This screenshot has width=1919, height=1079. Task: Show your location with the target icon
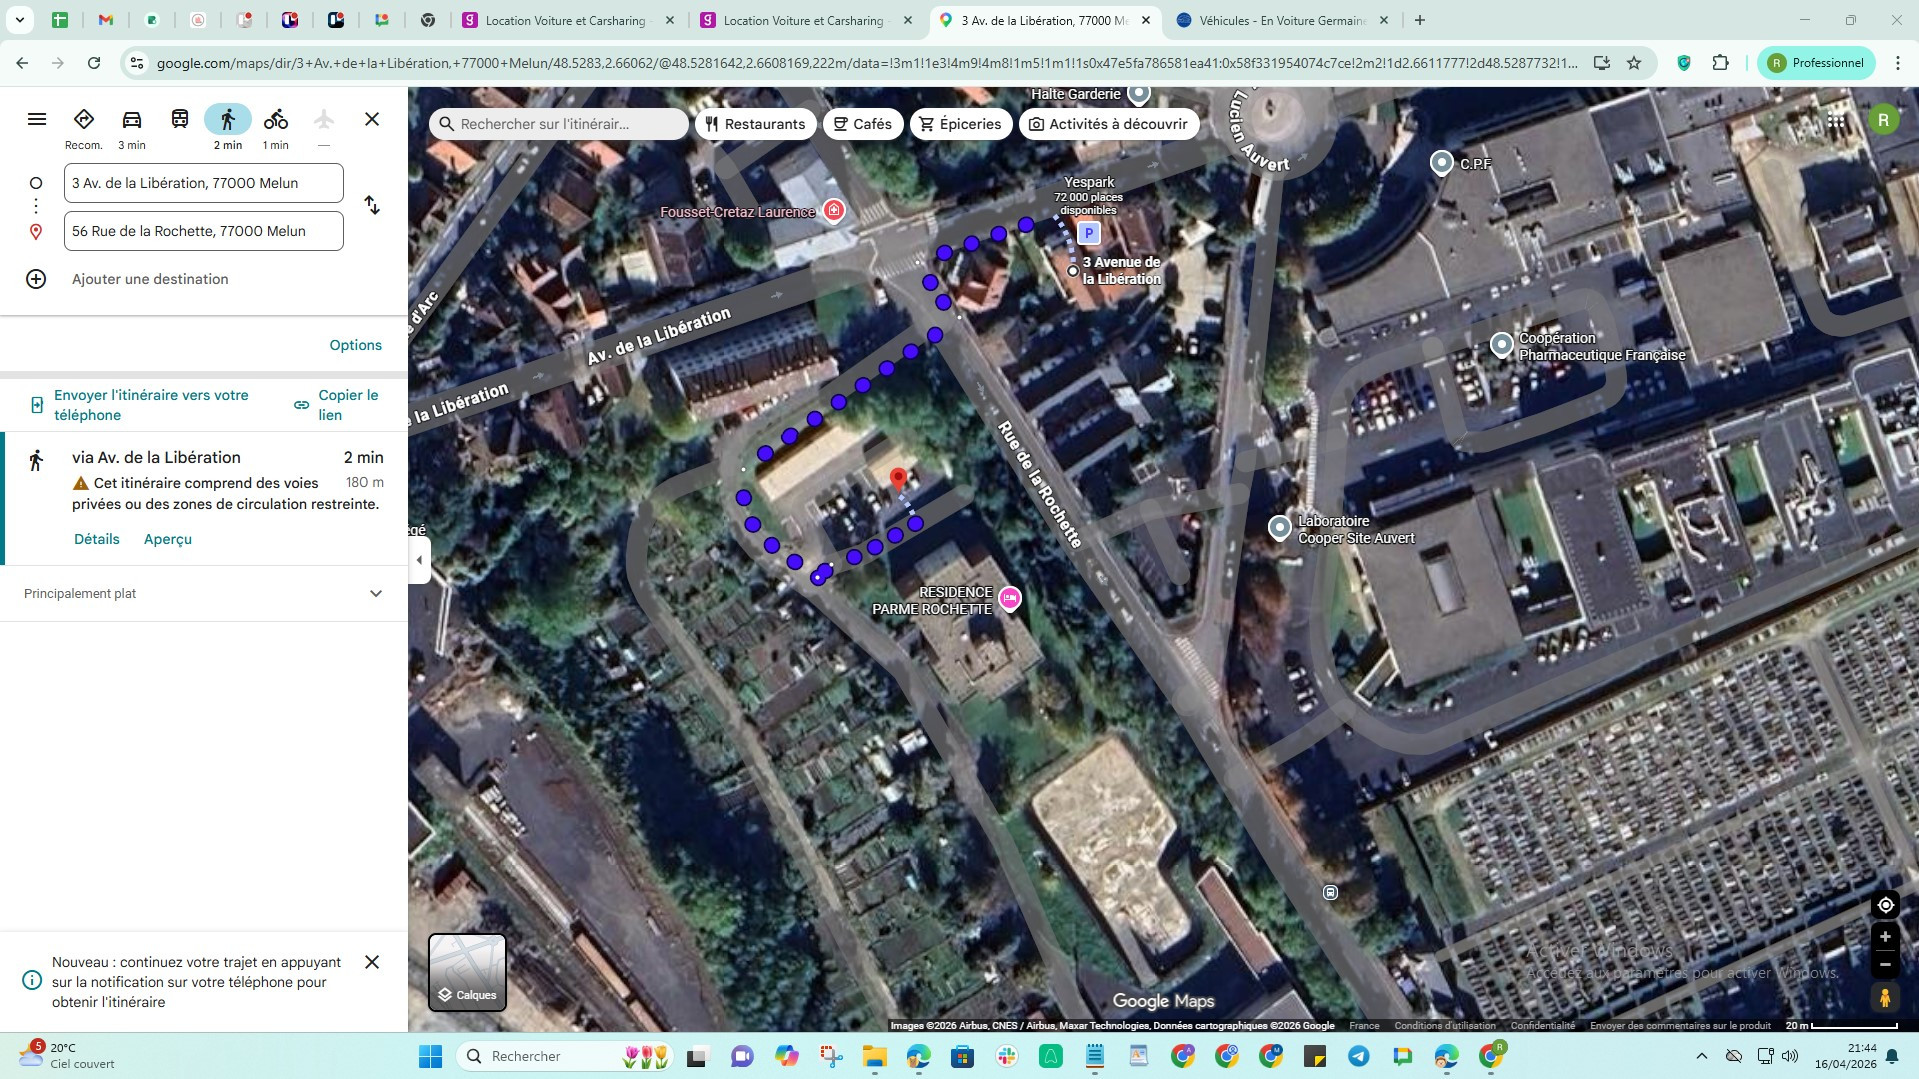pyautogui.click(x=1885, y=905)
